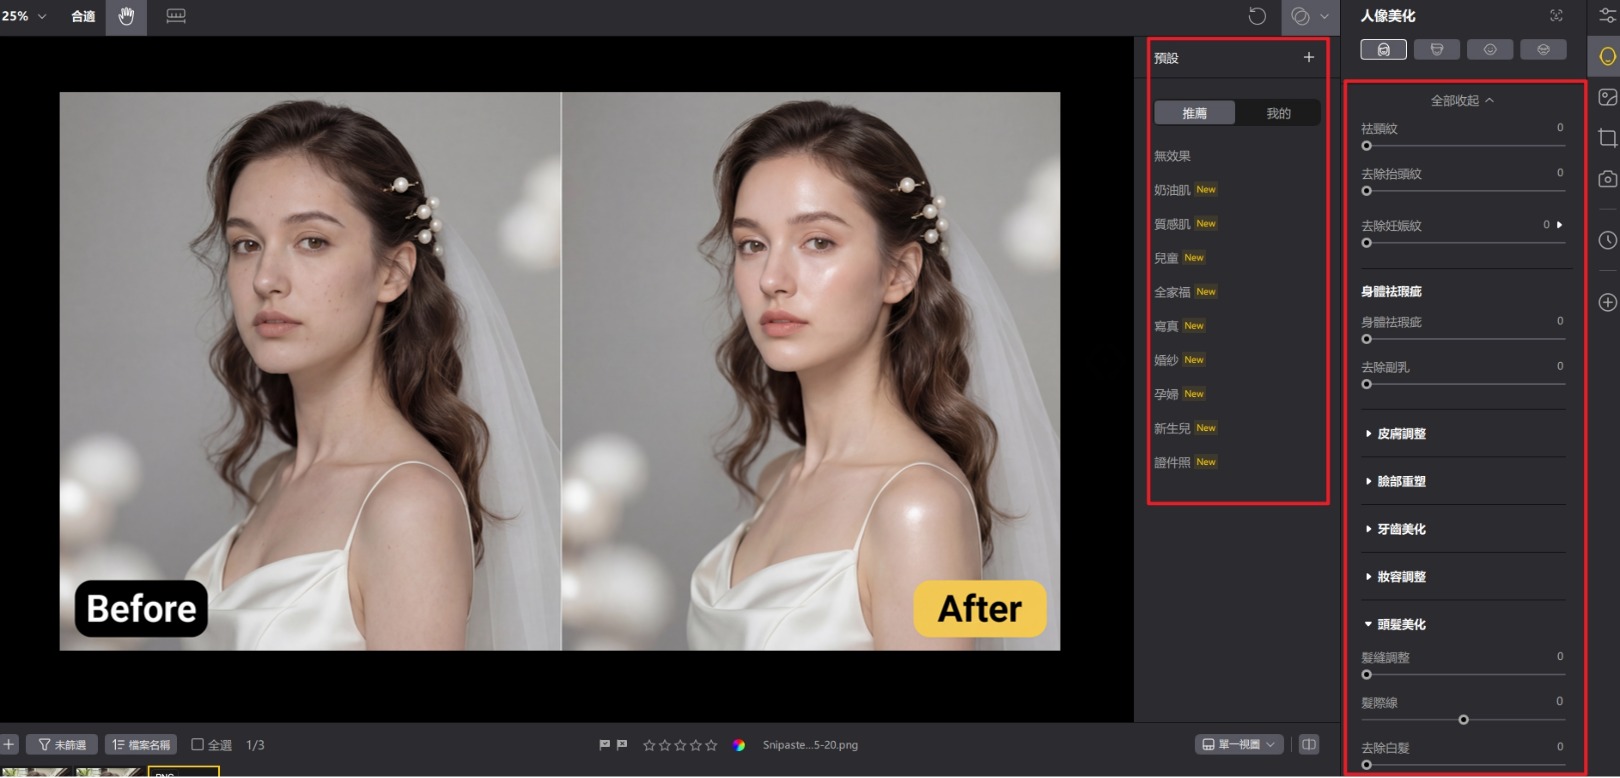Expand the 牙齒美化 section

pos(1396,529)
